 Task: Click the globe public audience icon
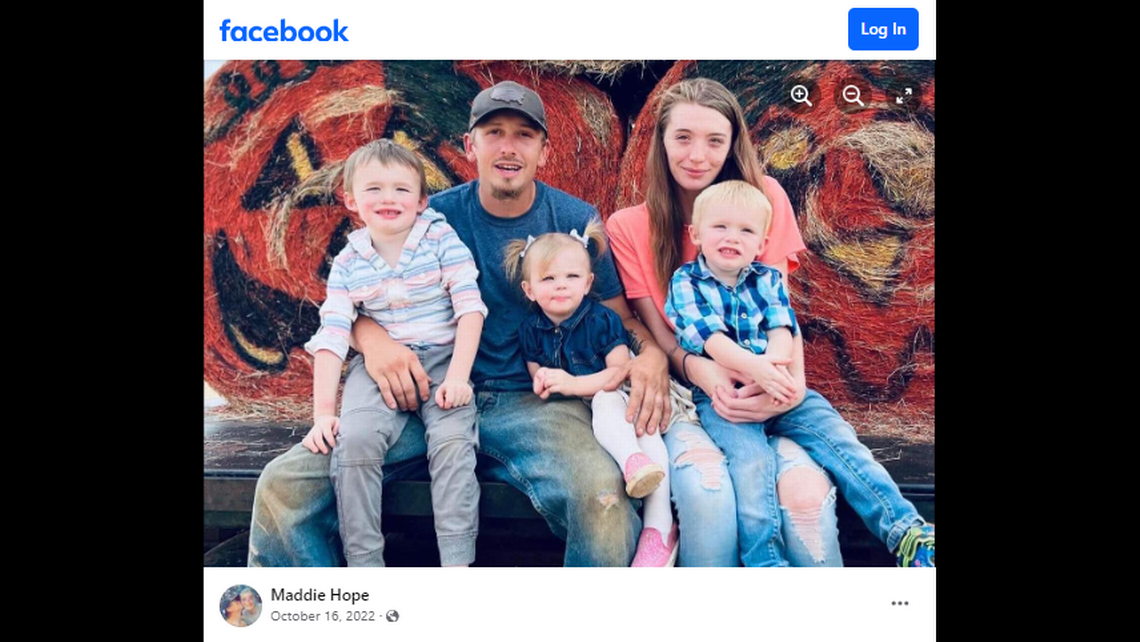pyautogui.click(x=393, y=617)
